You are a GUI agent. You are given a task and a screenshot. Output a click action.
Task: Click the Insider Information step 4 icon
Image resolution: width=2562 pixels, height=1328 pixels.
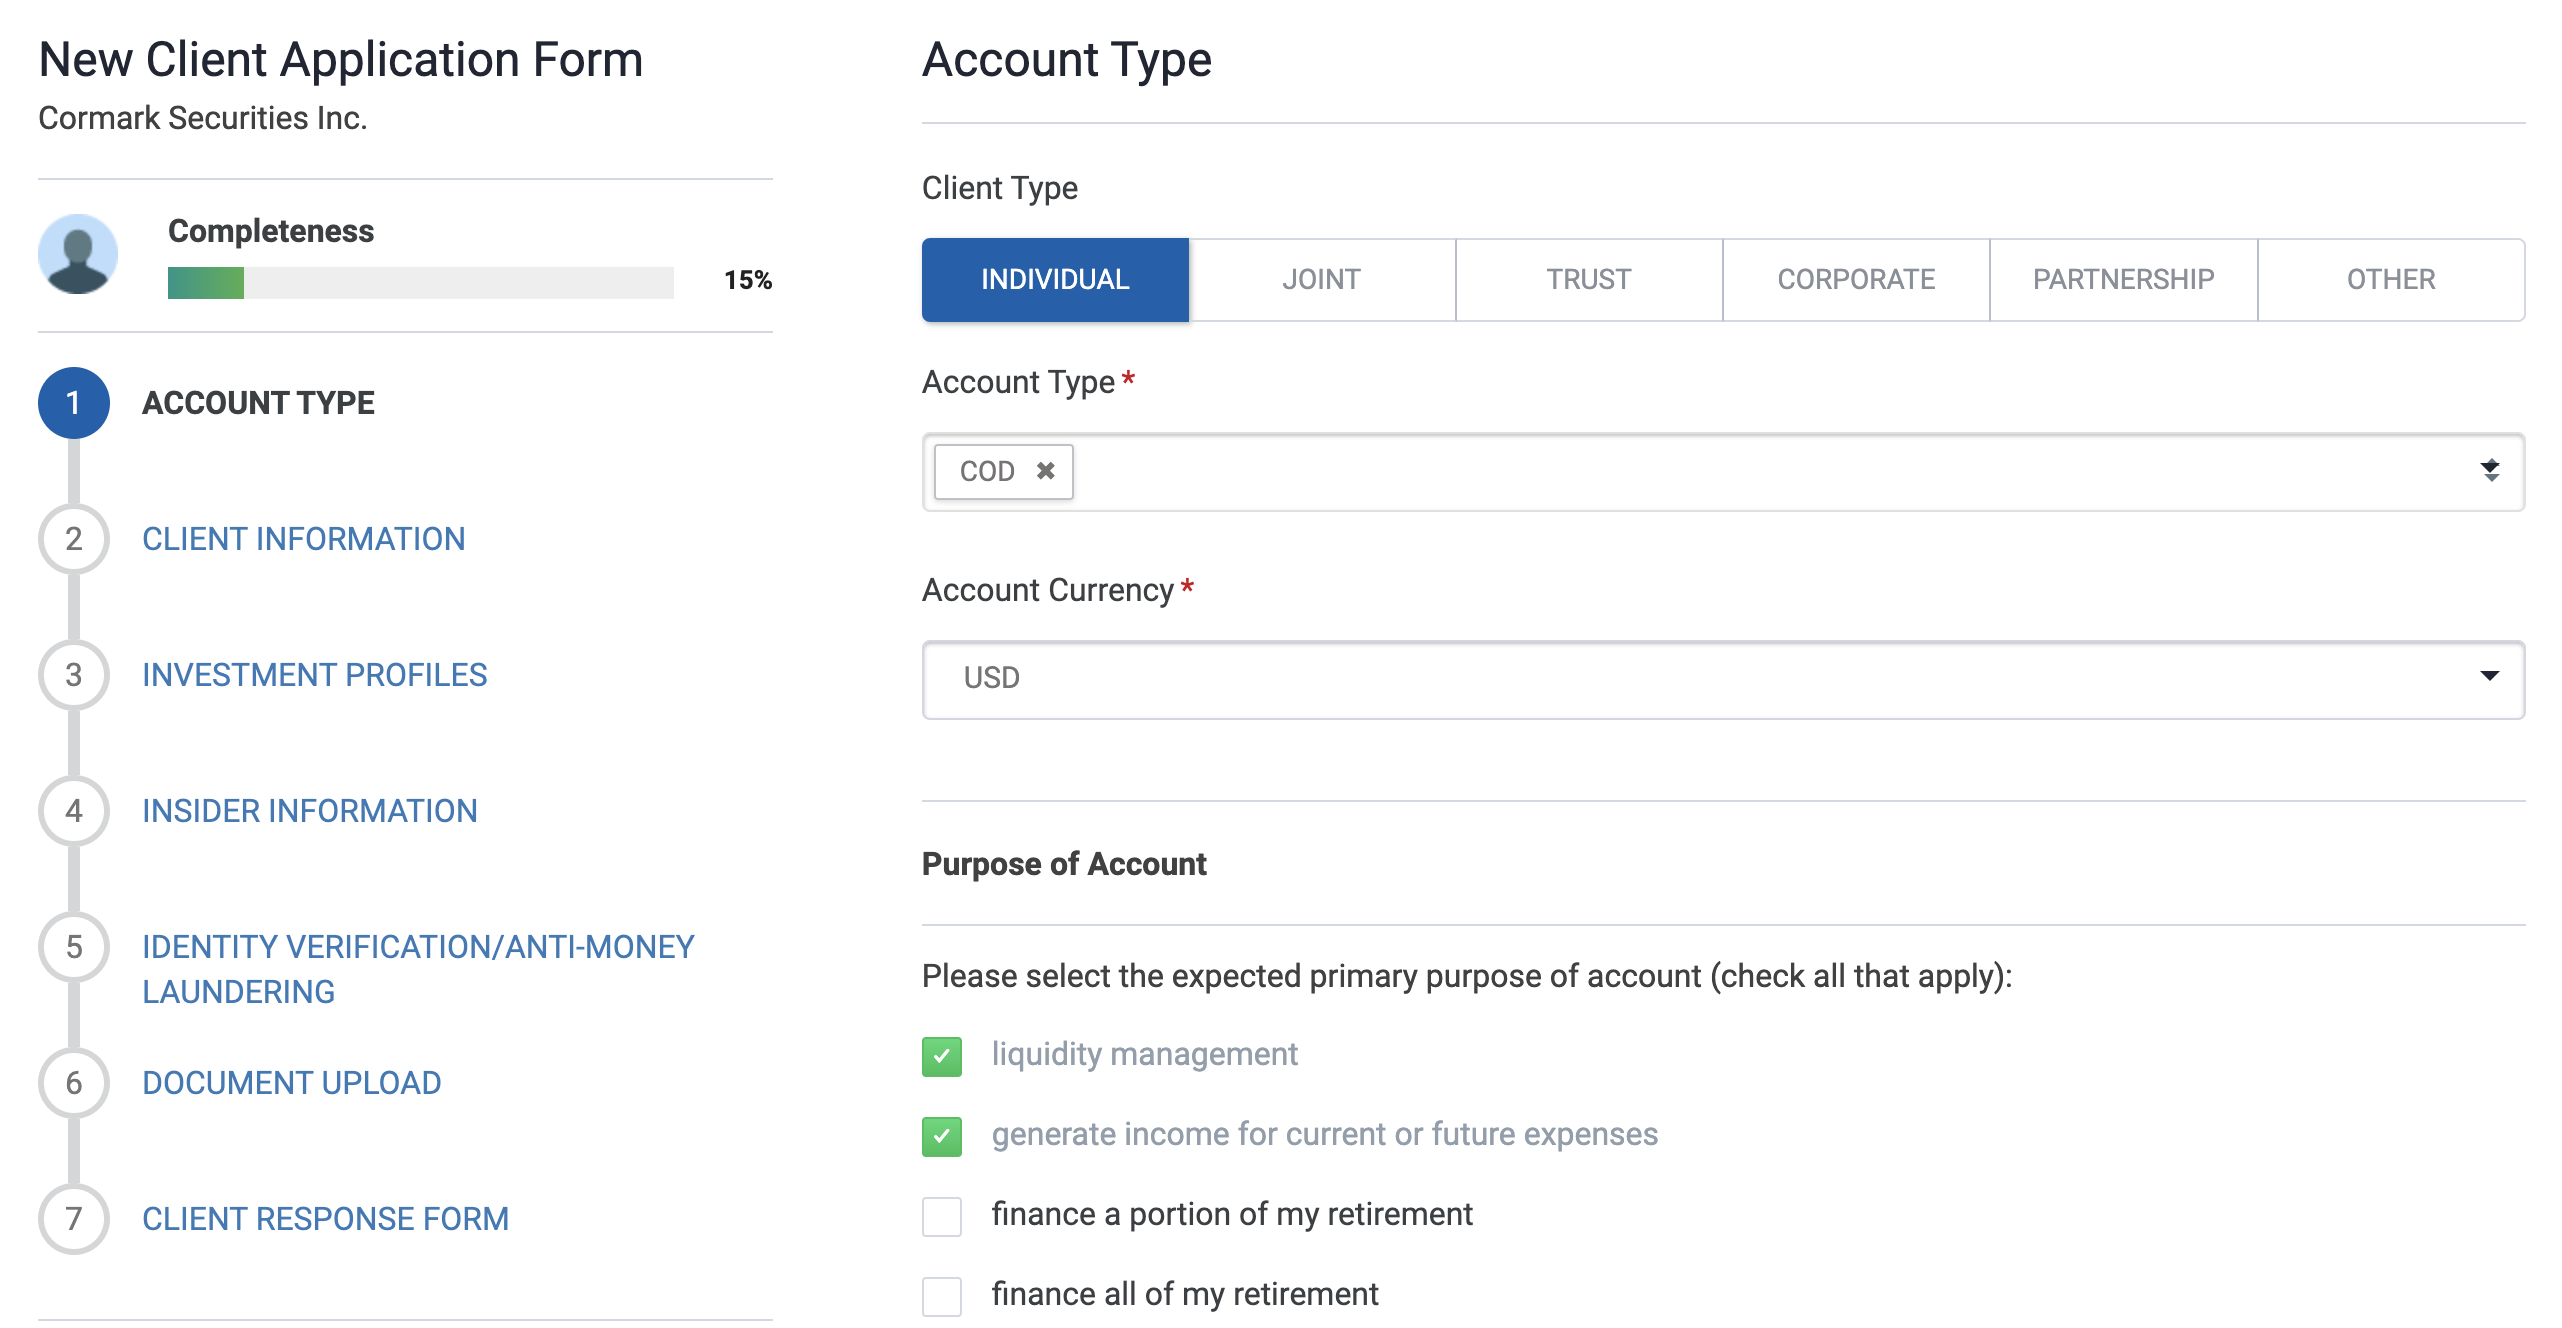click(x=71, y=810)
